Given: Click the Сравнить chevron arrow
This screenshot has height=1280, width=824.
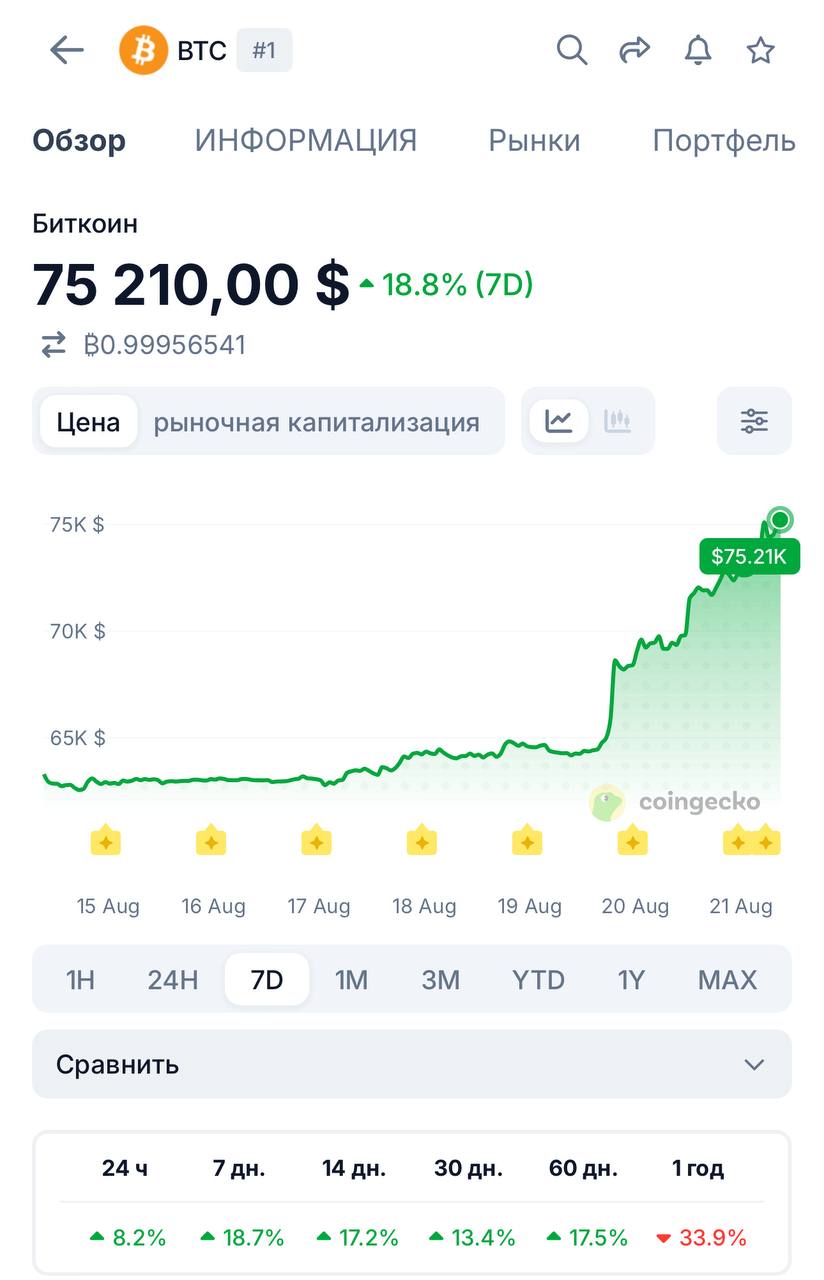Looking at the screenshot, I should tap(754, 1065).
